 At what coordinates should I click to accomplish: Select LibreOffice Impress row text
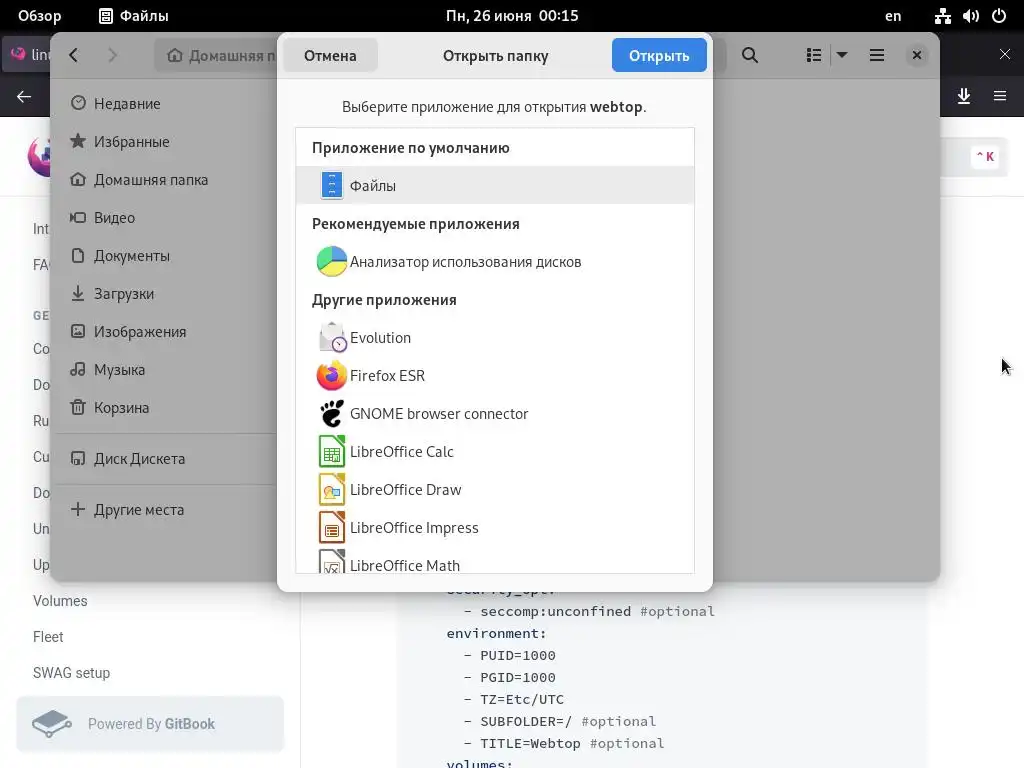(x=414, y=528)
